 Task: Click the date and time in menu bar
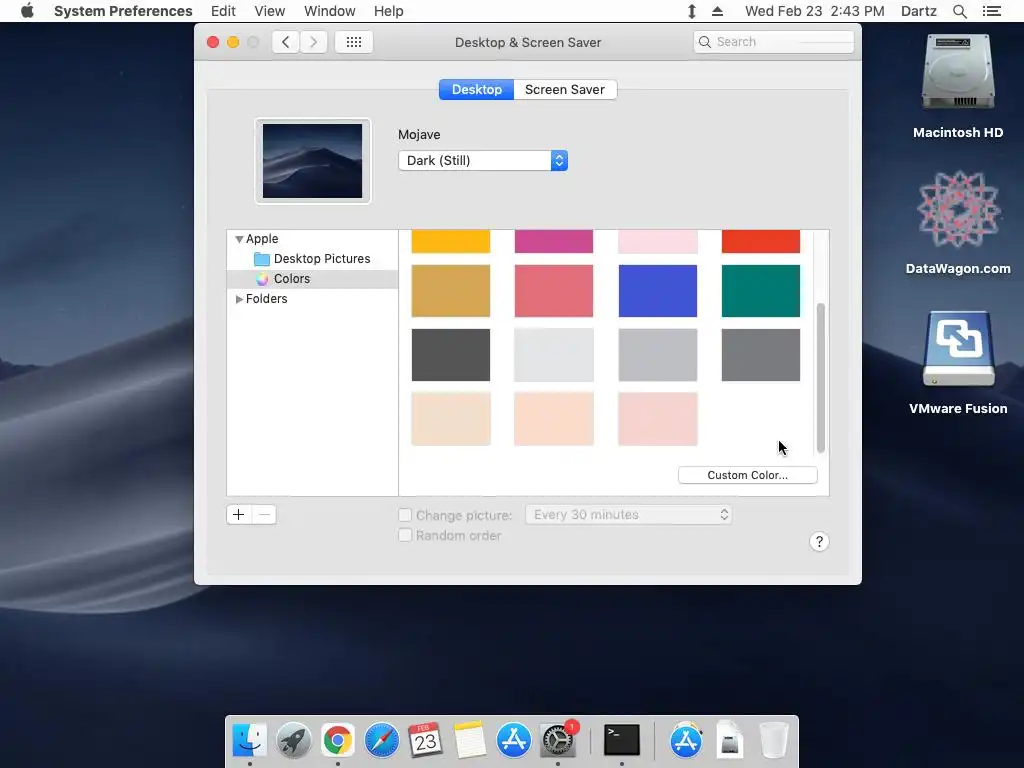point(814,11)
